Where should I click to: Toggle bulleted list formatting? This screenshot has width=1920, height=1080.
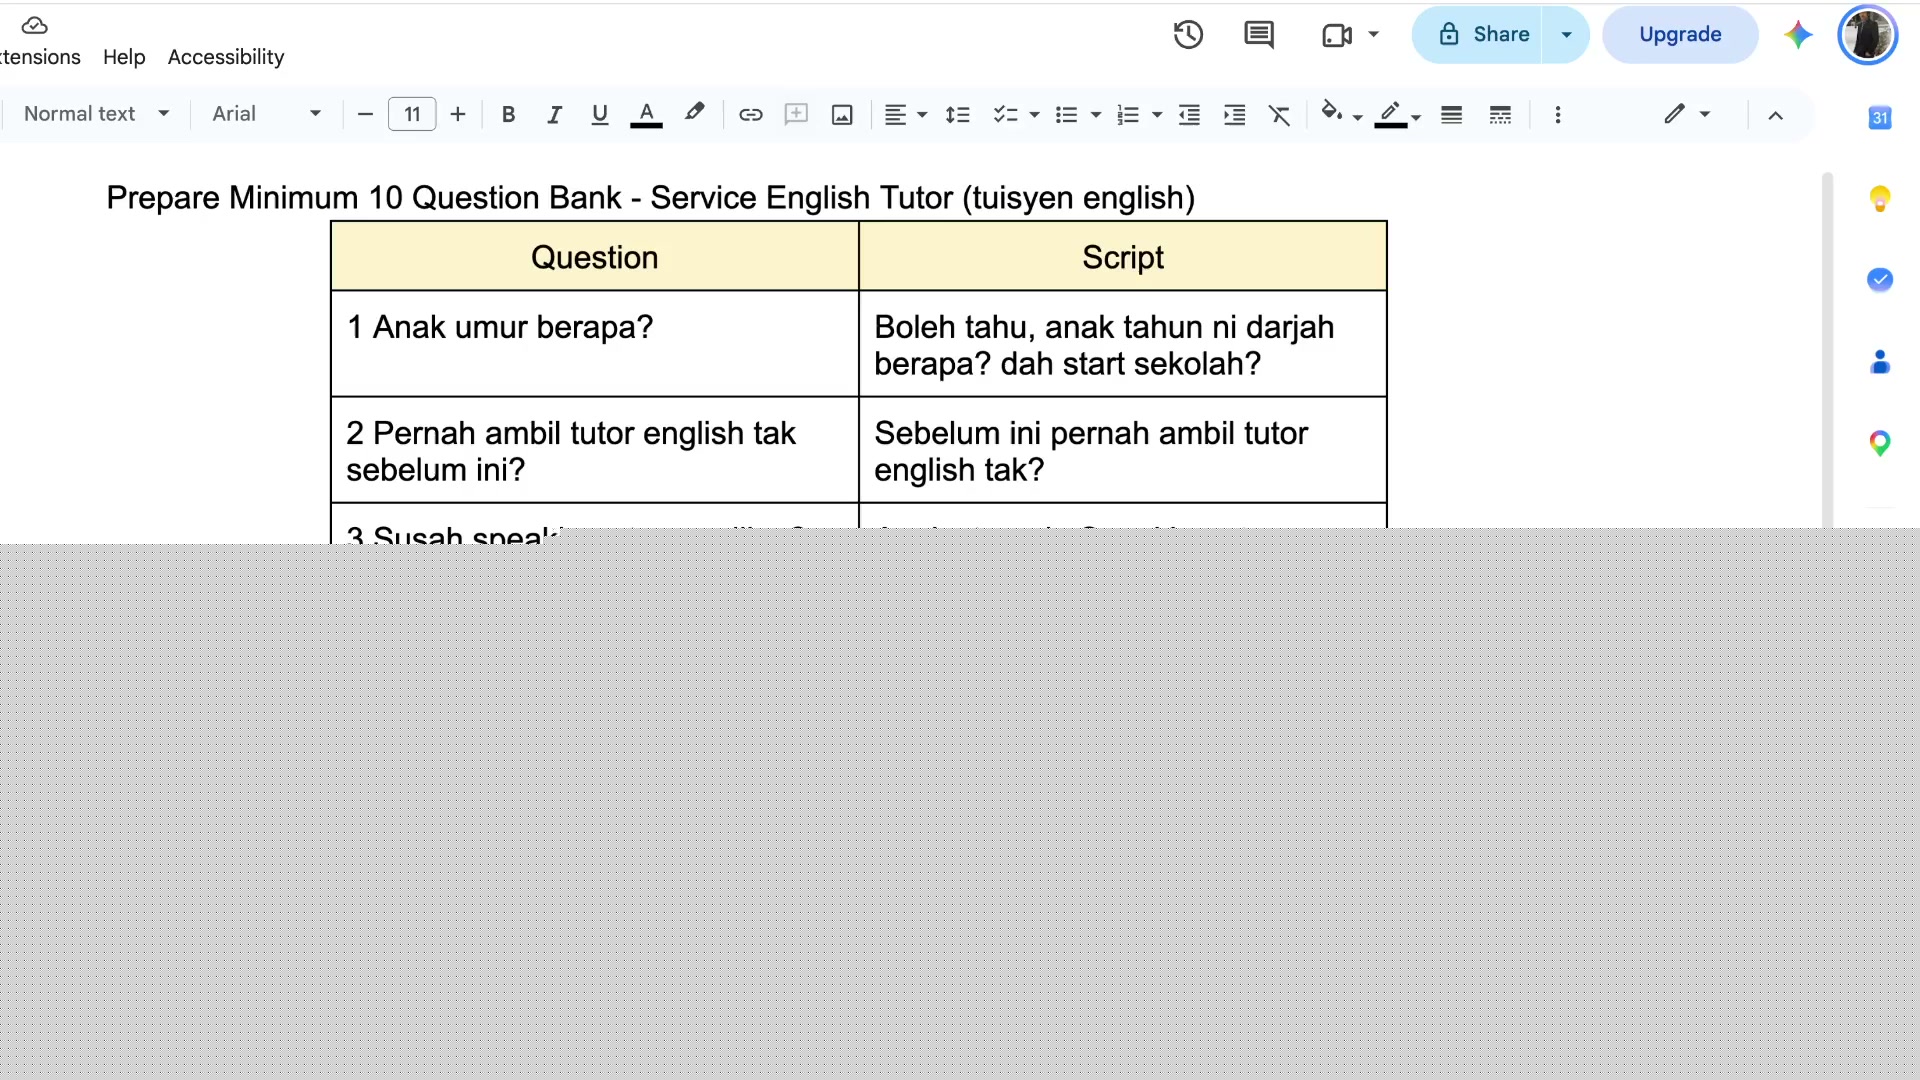[x=1067, y=115]
